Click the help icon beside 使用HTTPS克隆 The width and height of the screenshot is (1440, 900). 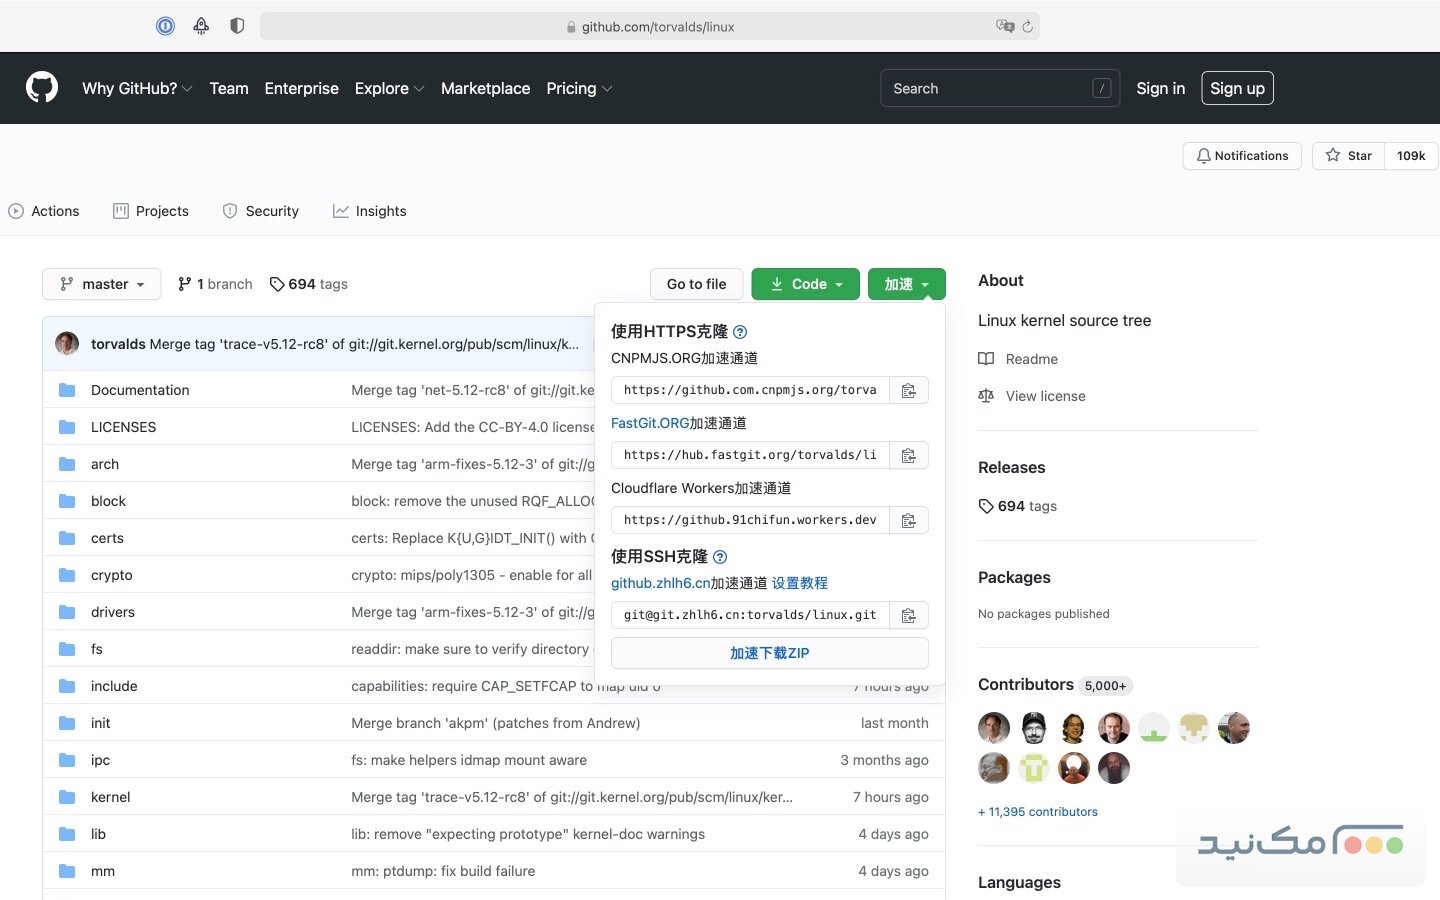(x=740, y=331)
